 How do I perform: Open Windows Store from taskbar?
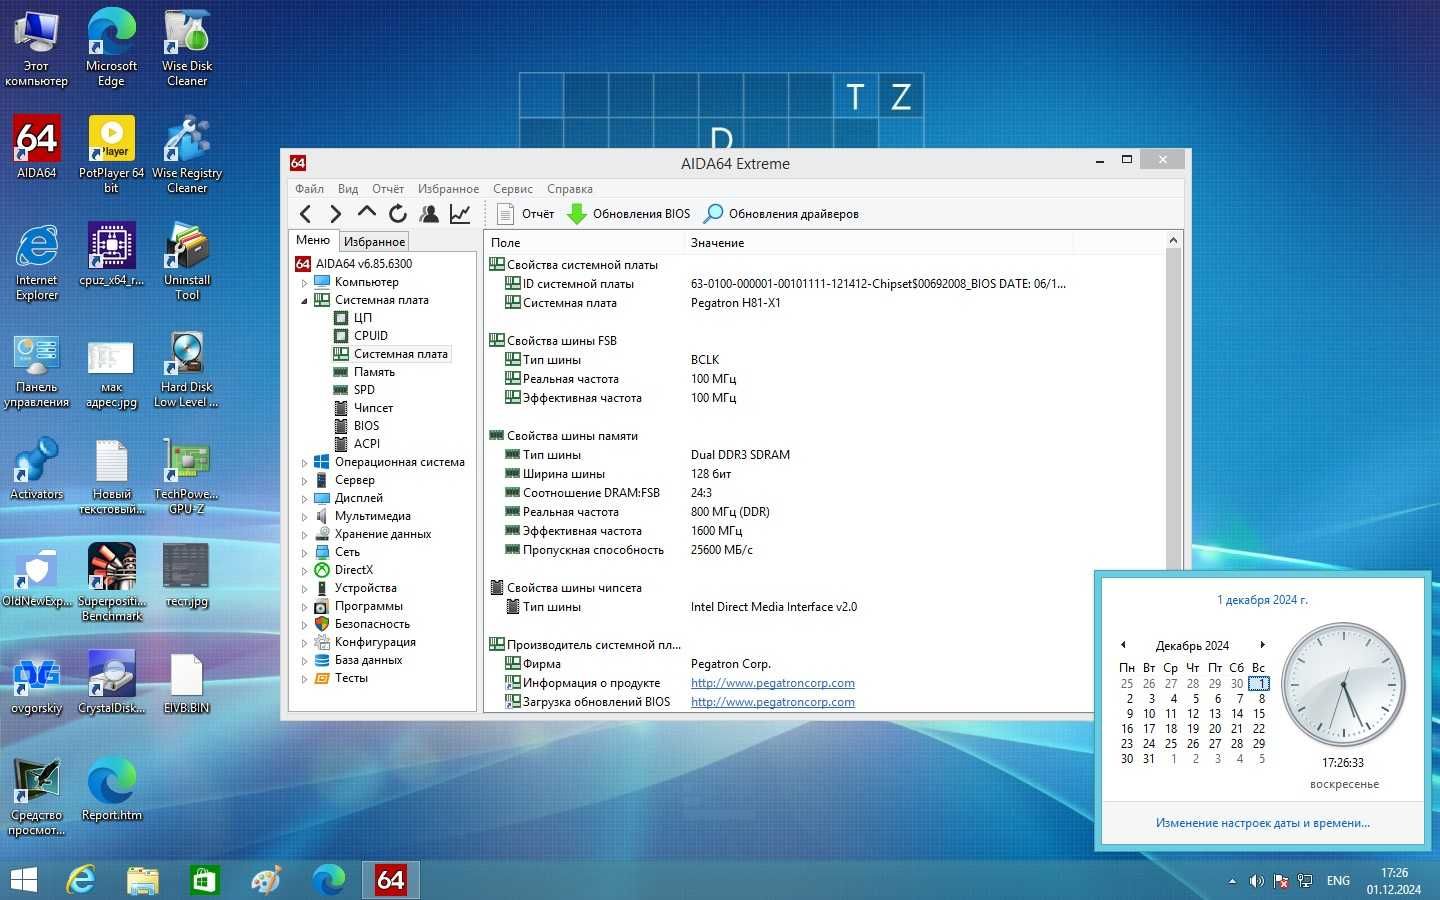[x=205, y=880]
